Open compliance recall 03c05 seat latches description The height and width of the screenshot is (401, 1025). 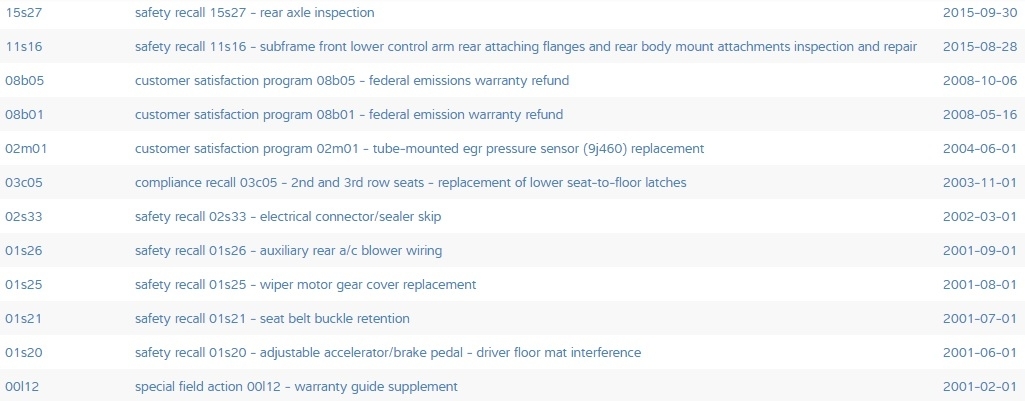click(410, 183)
